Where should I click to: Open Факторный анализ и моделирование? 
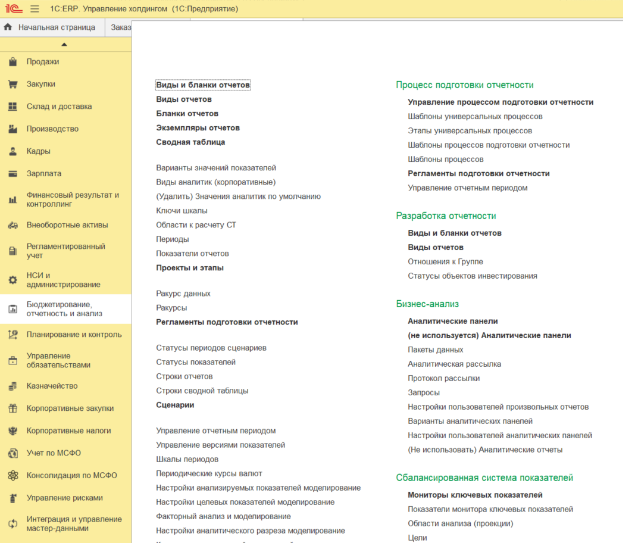[223, 517]
